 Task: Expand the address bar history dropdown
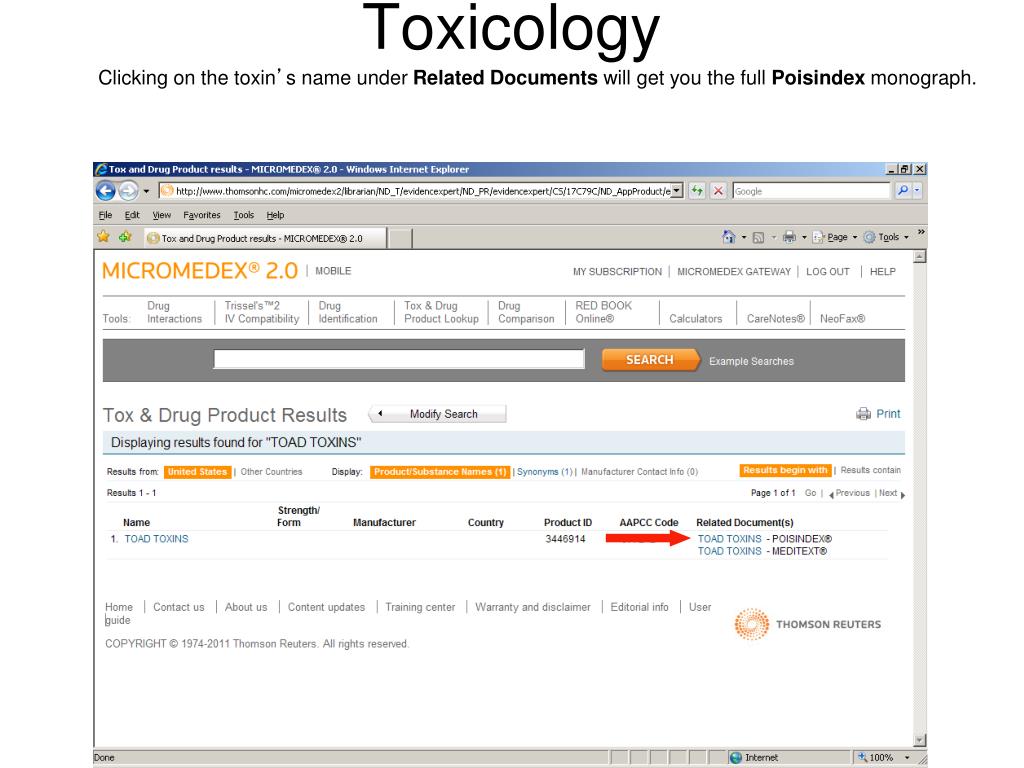677,191
